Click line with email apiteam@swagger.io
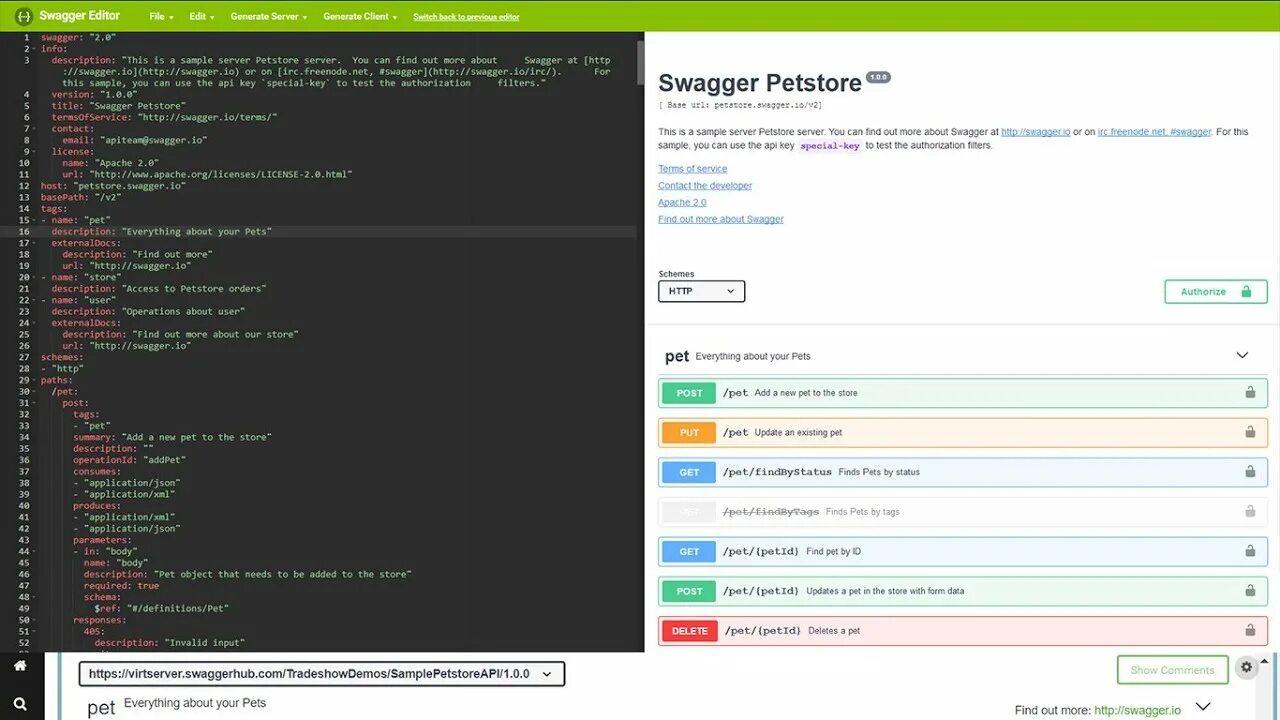The image size is (1280, 720). (x=134, y=140)
